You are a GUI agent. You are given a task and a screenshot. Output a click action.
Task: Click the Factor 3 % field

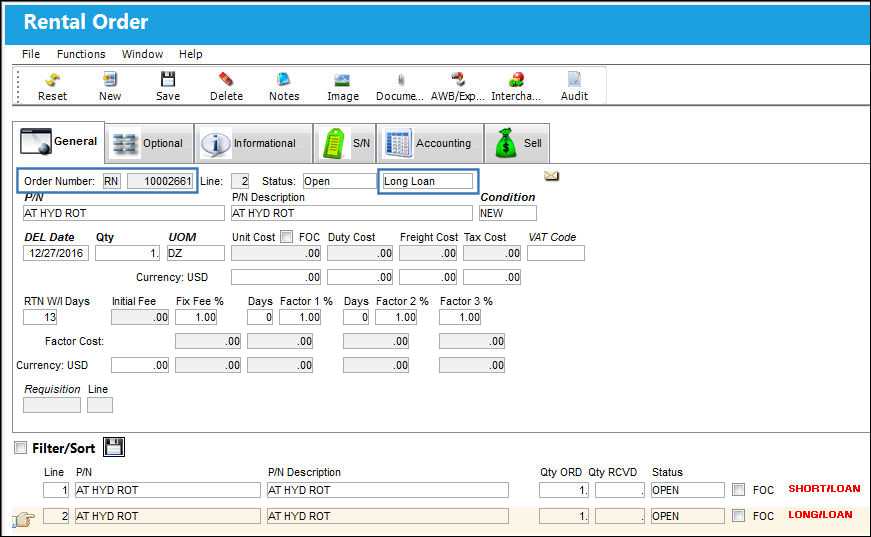click(x=460, y=317)
